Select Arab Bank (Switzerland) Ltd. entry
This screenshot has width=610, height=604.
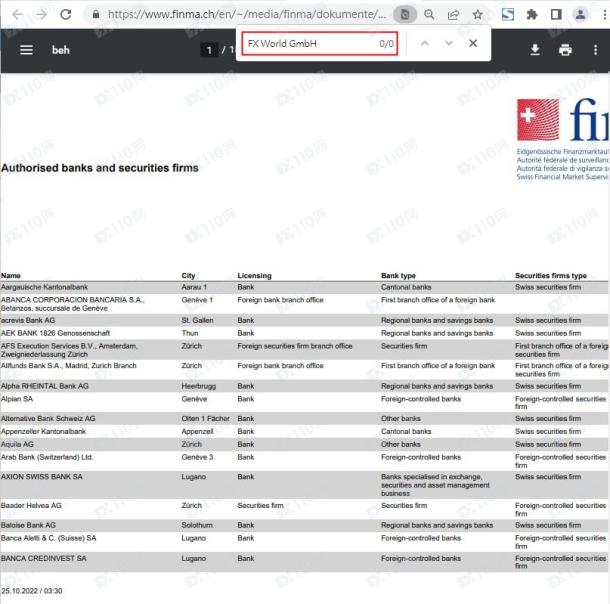tap(47, 457)
